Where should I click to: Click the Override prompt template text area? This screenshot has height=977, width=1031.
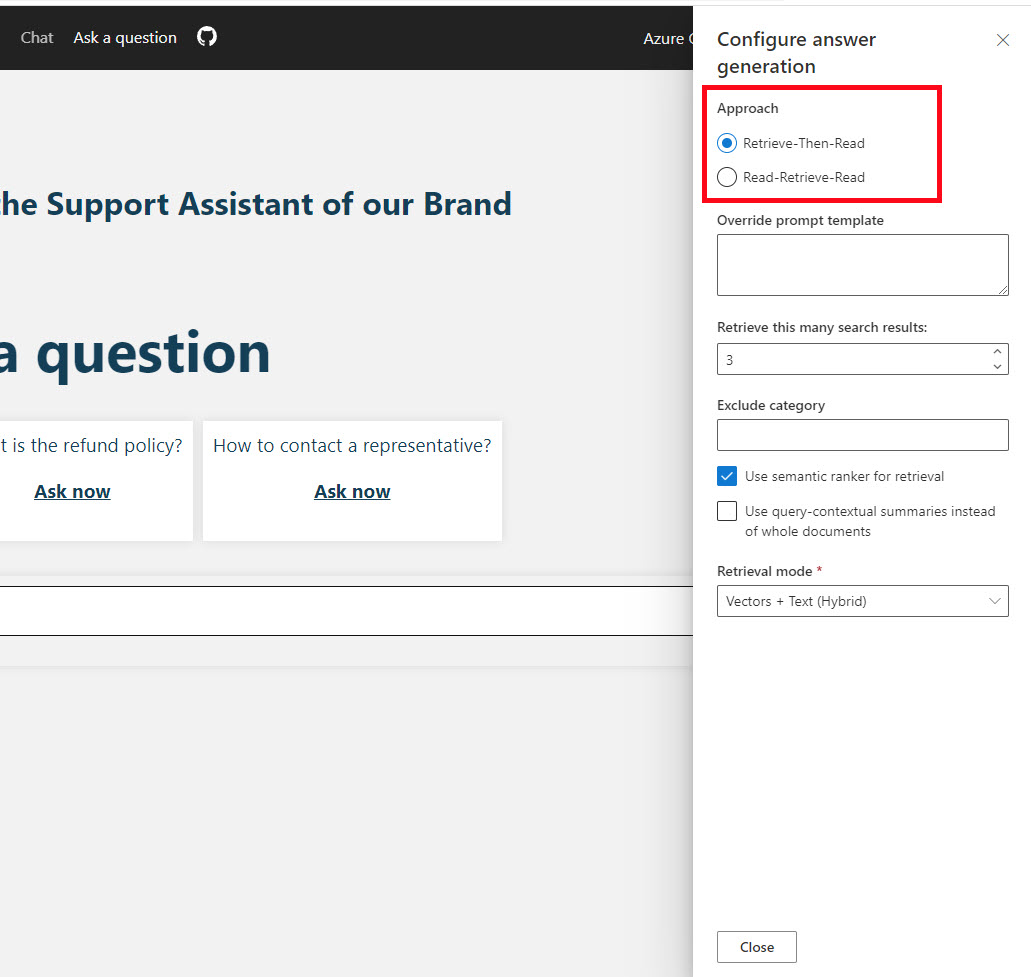click(863, 265)
